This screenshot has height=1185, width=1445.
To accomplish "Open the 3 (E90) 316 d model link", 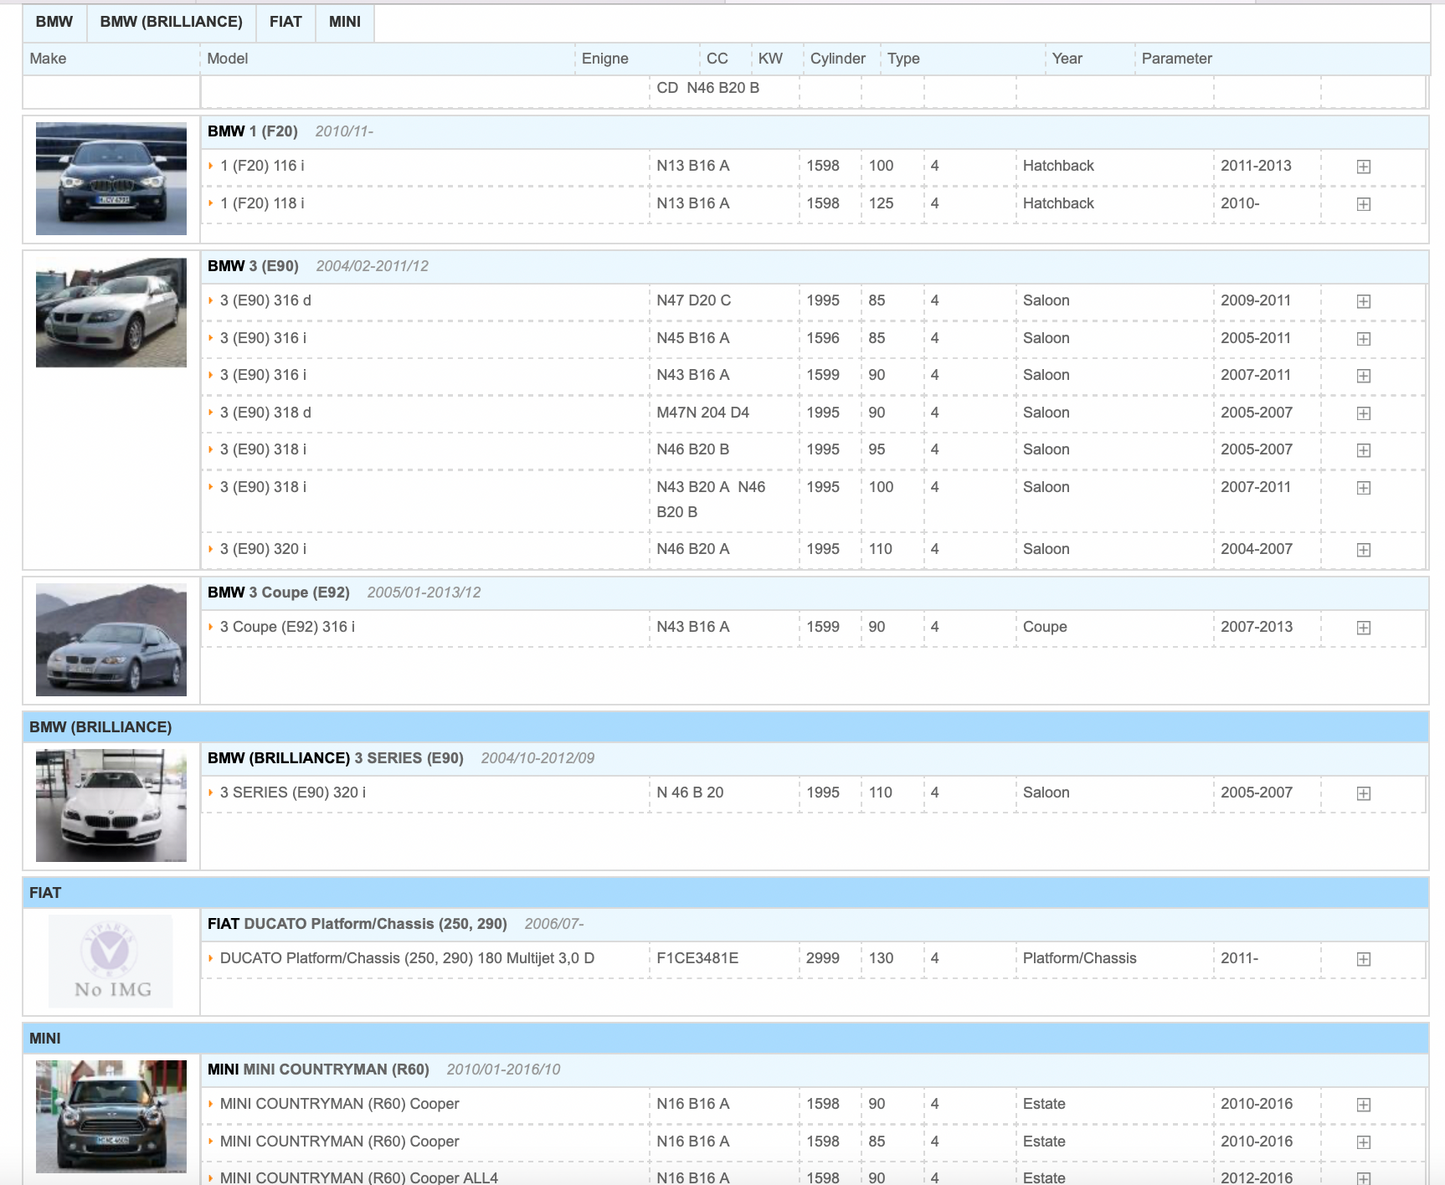I will [x=265, y=300].
